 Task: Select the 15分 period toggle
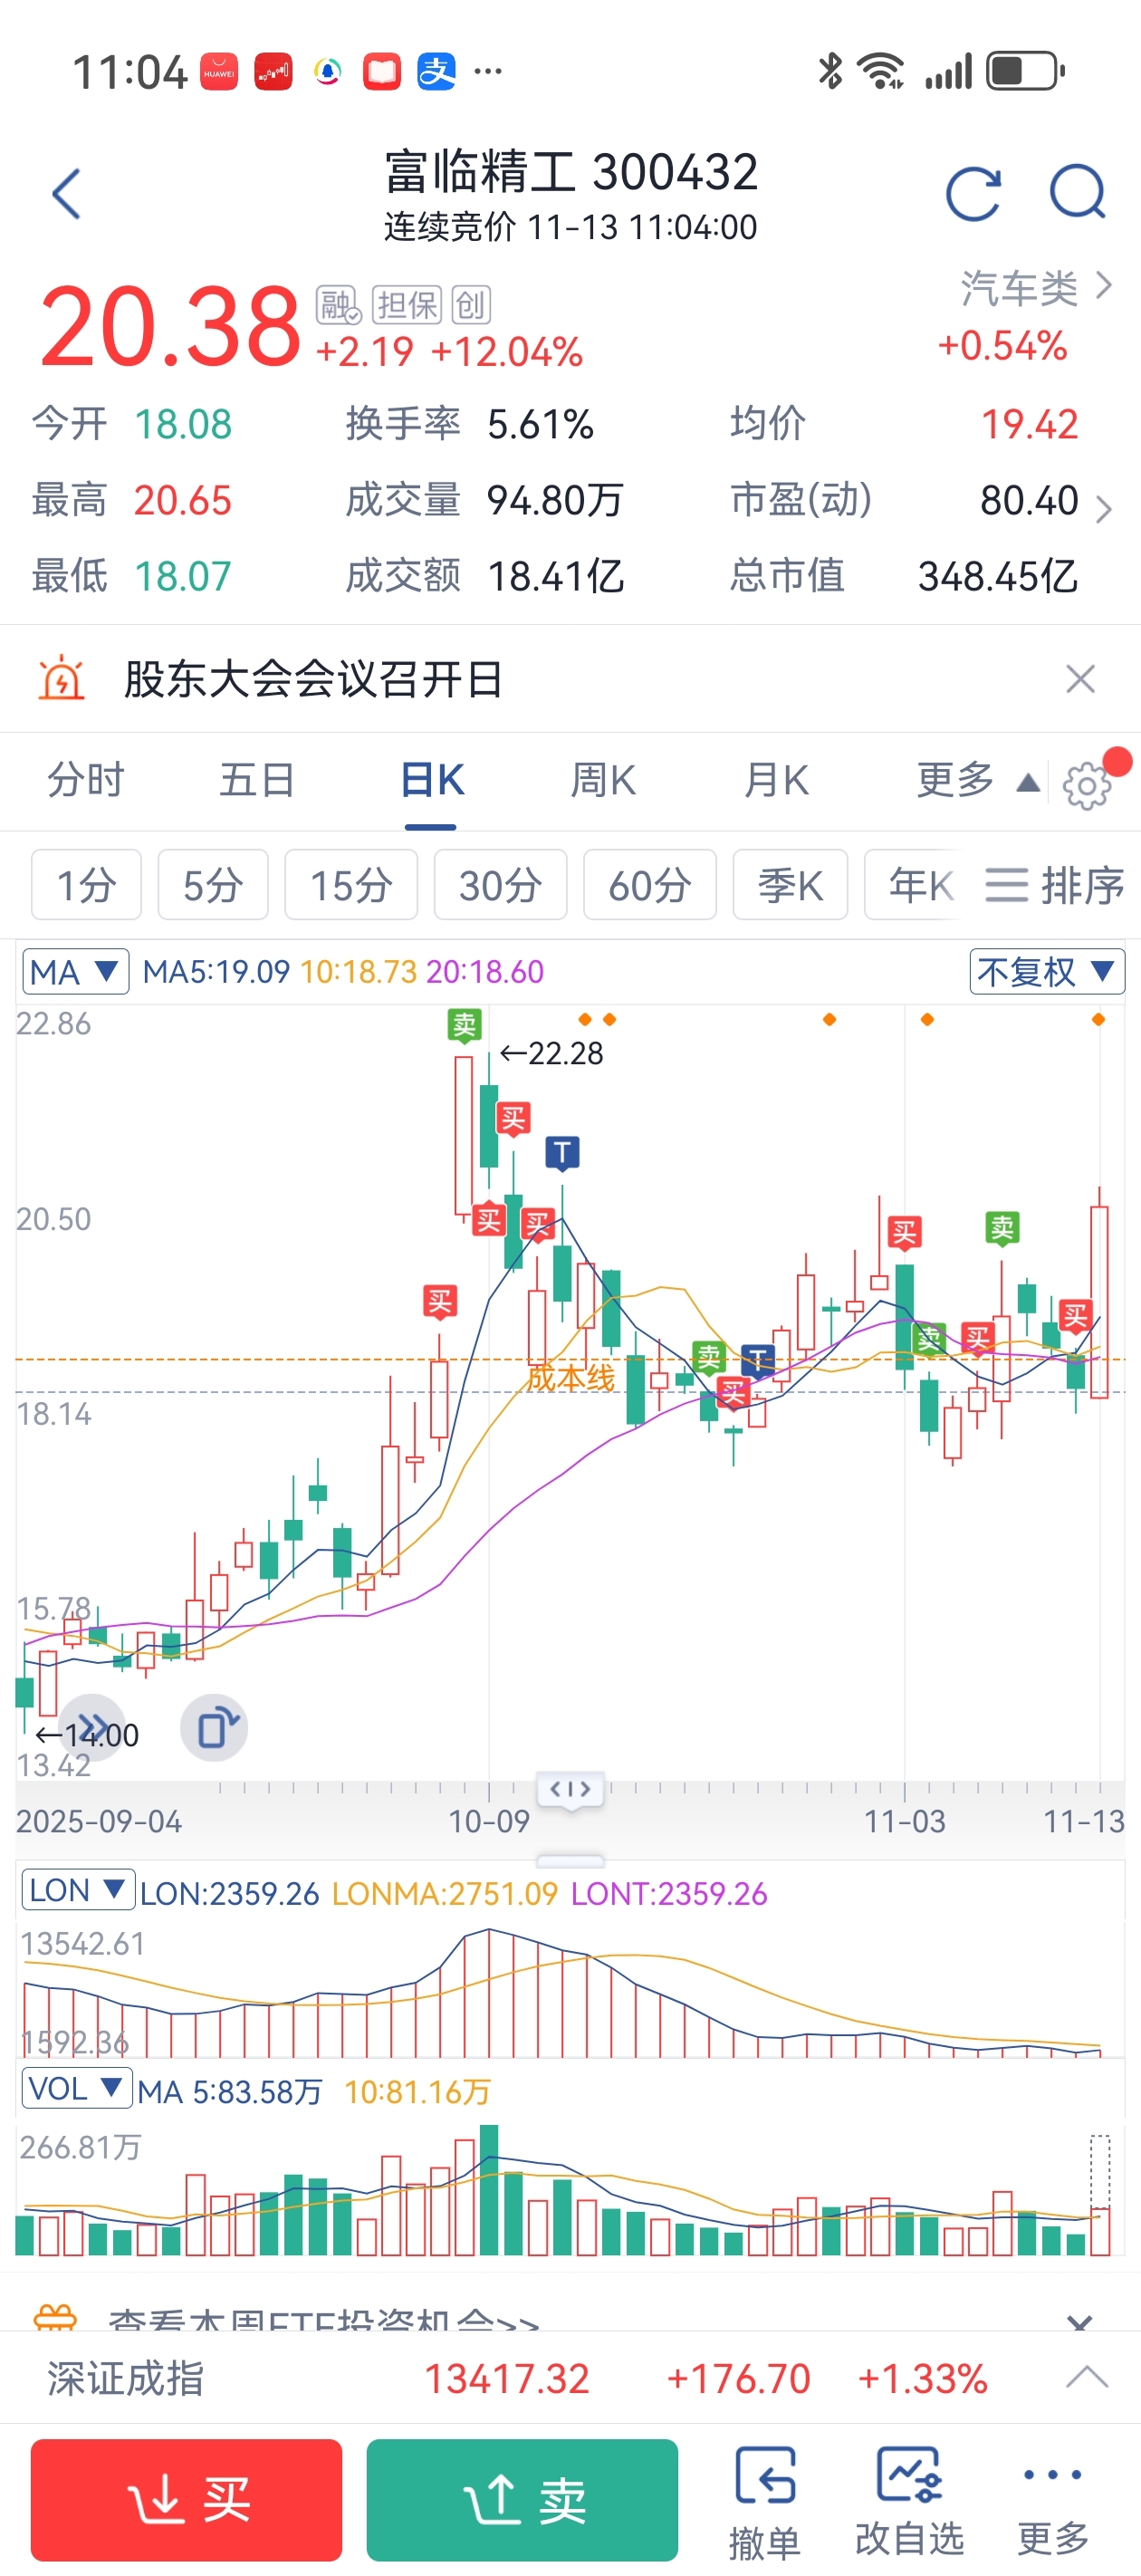pos(350,885)
